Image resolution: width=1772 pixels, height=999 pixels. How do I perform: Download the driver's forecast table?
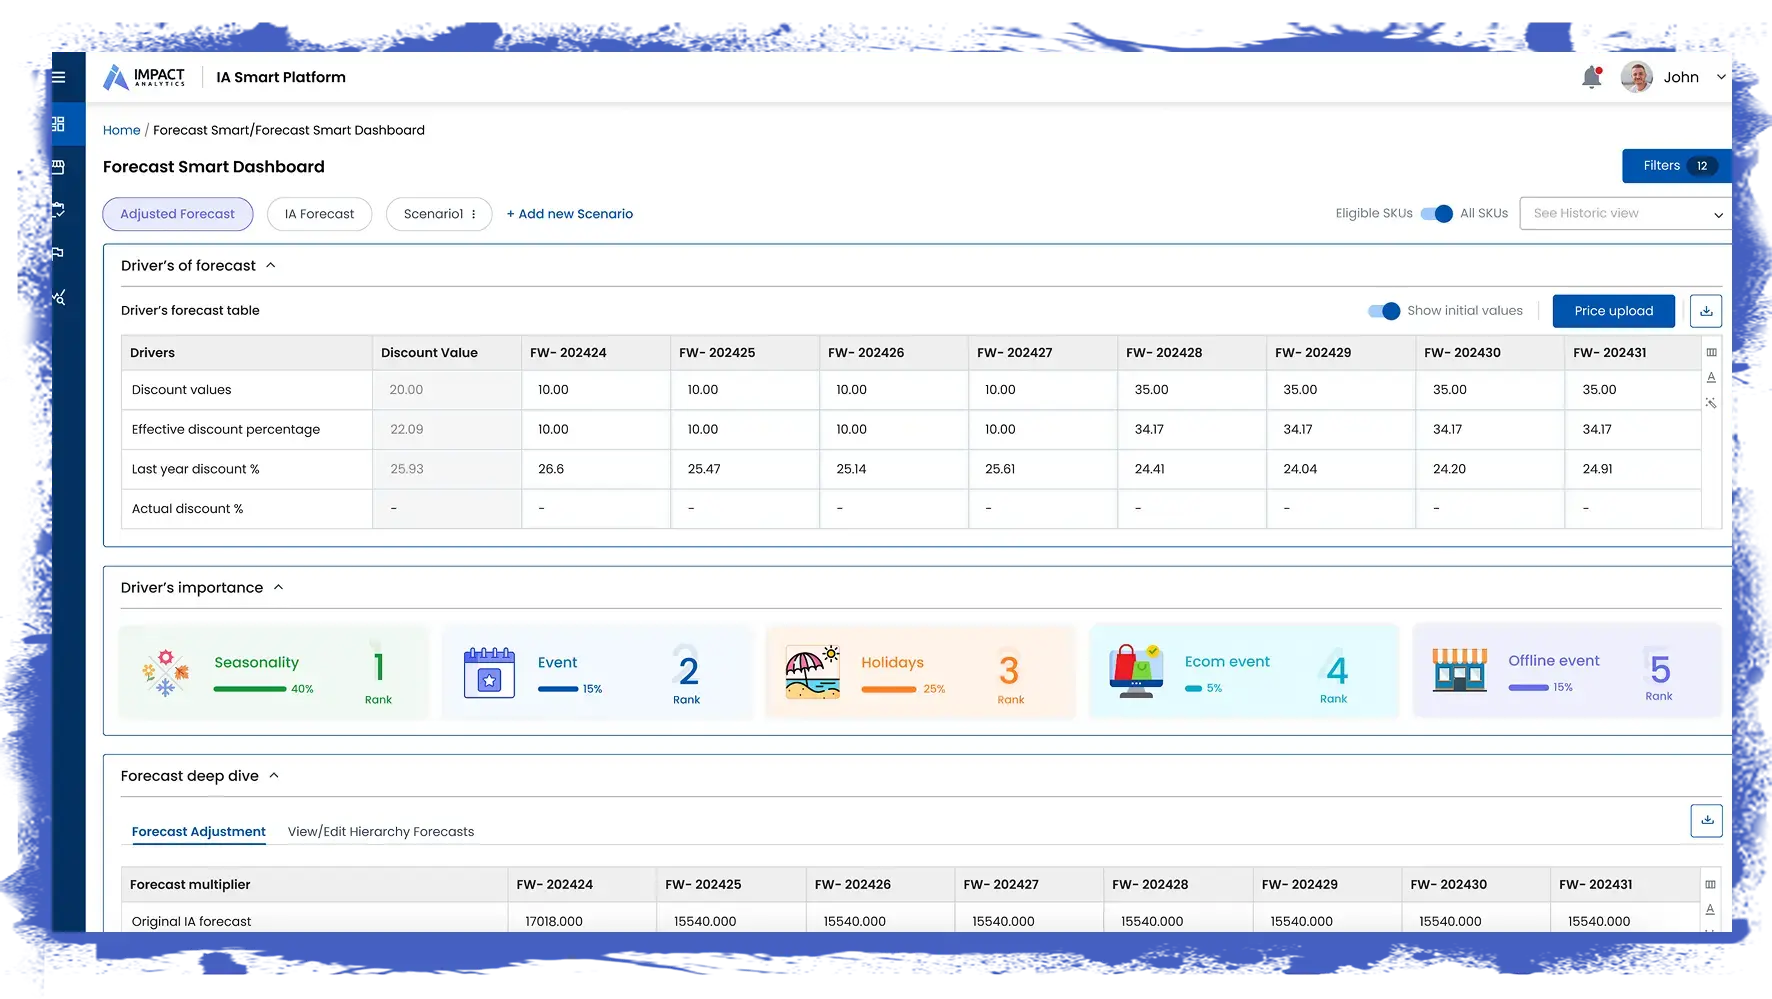click(x=1706, y=311)
